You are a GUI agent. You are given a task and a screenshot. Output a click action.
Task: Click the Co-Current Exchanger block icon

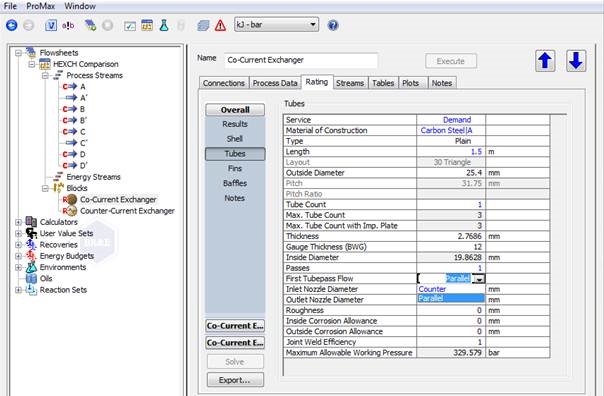(x=70, y=200)
